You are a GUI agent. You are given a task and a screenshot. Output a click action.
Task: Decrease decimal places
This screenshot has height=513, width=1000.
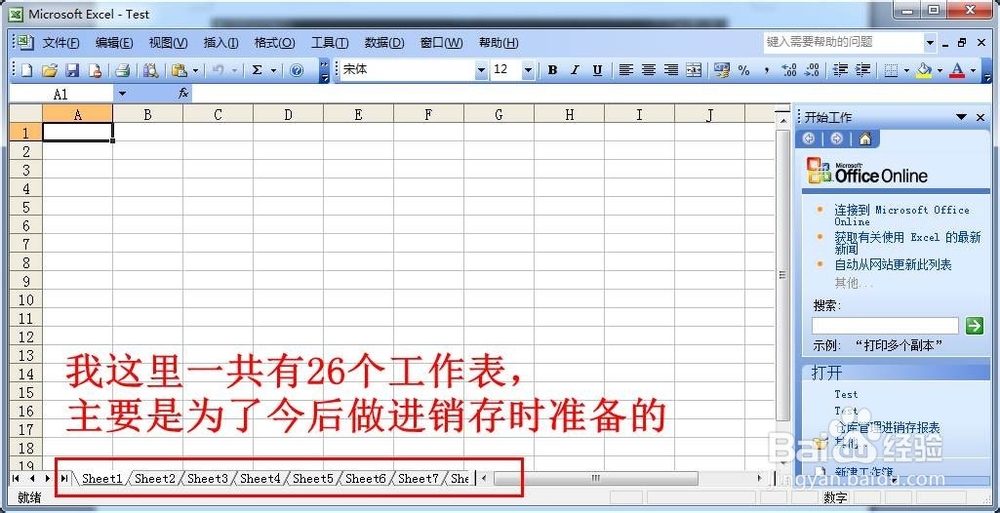tap(812, 70)
